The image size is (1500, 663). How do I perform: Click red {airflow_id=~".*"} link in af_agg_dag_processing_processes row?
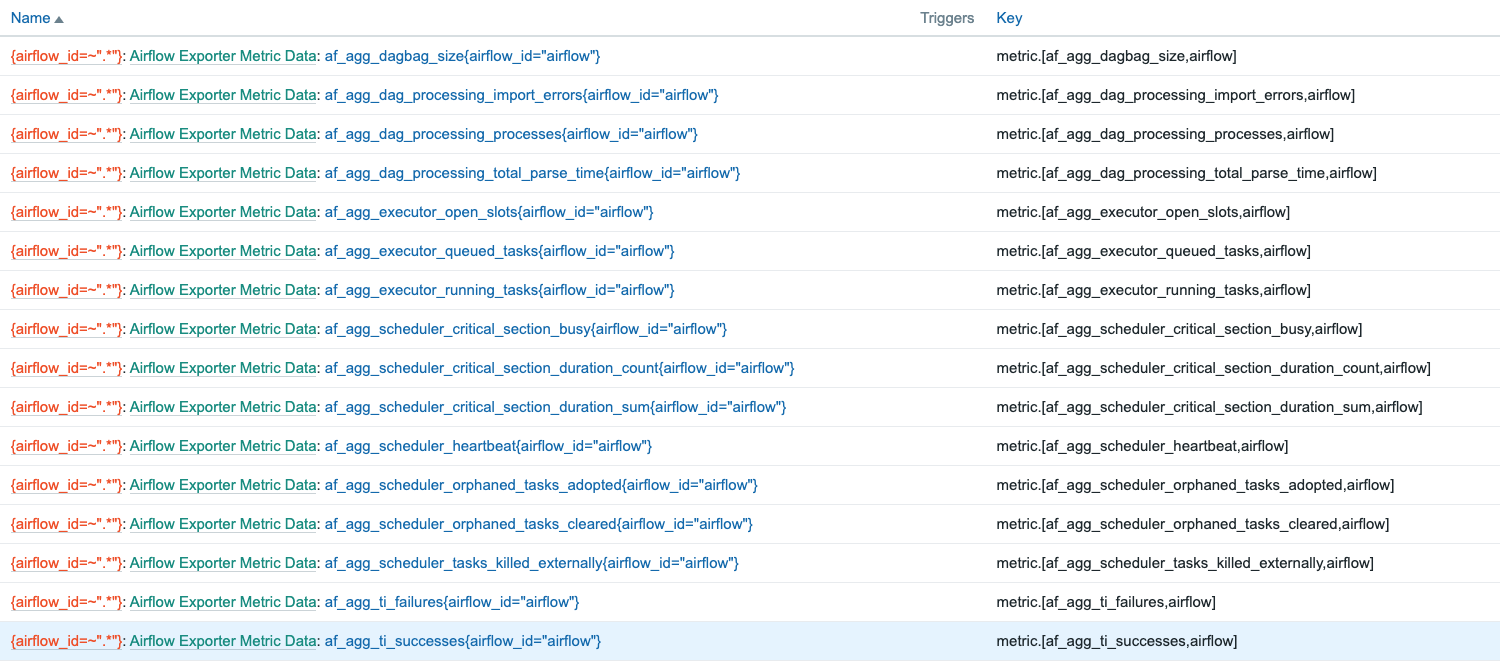[x=66, y=134]
